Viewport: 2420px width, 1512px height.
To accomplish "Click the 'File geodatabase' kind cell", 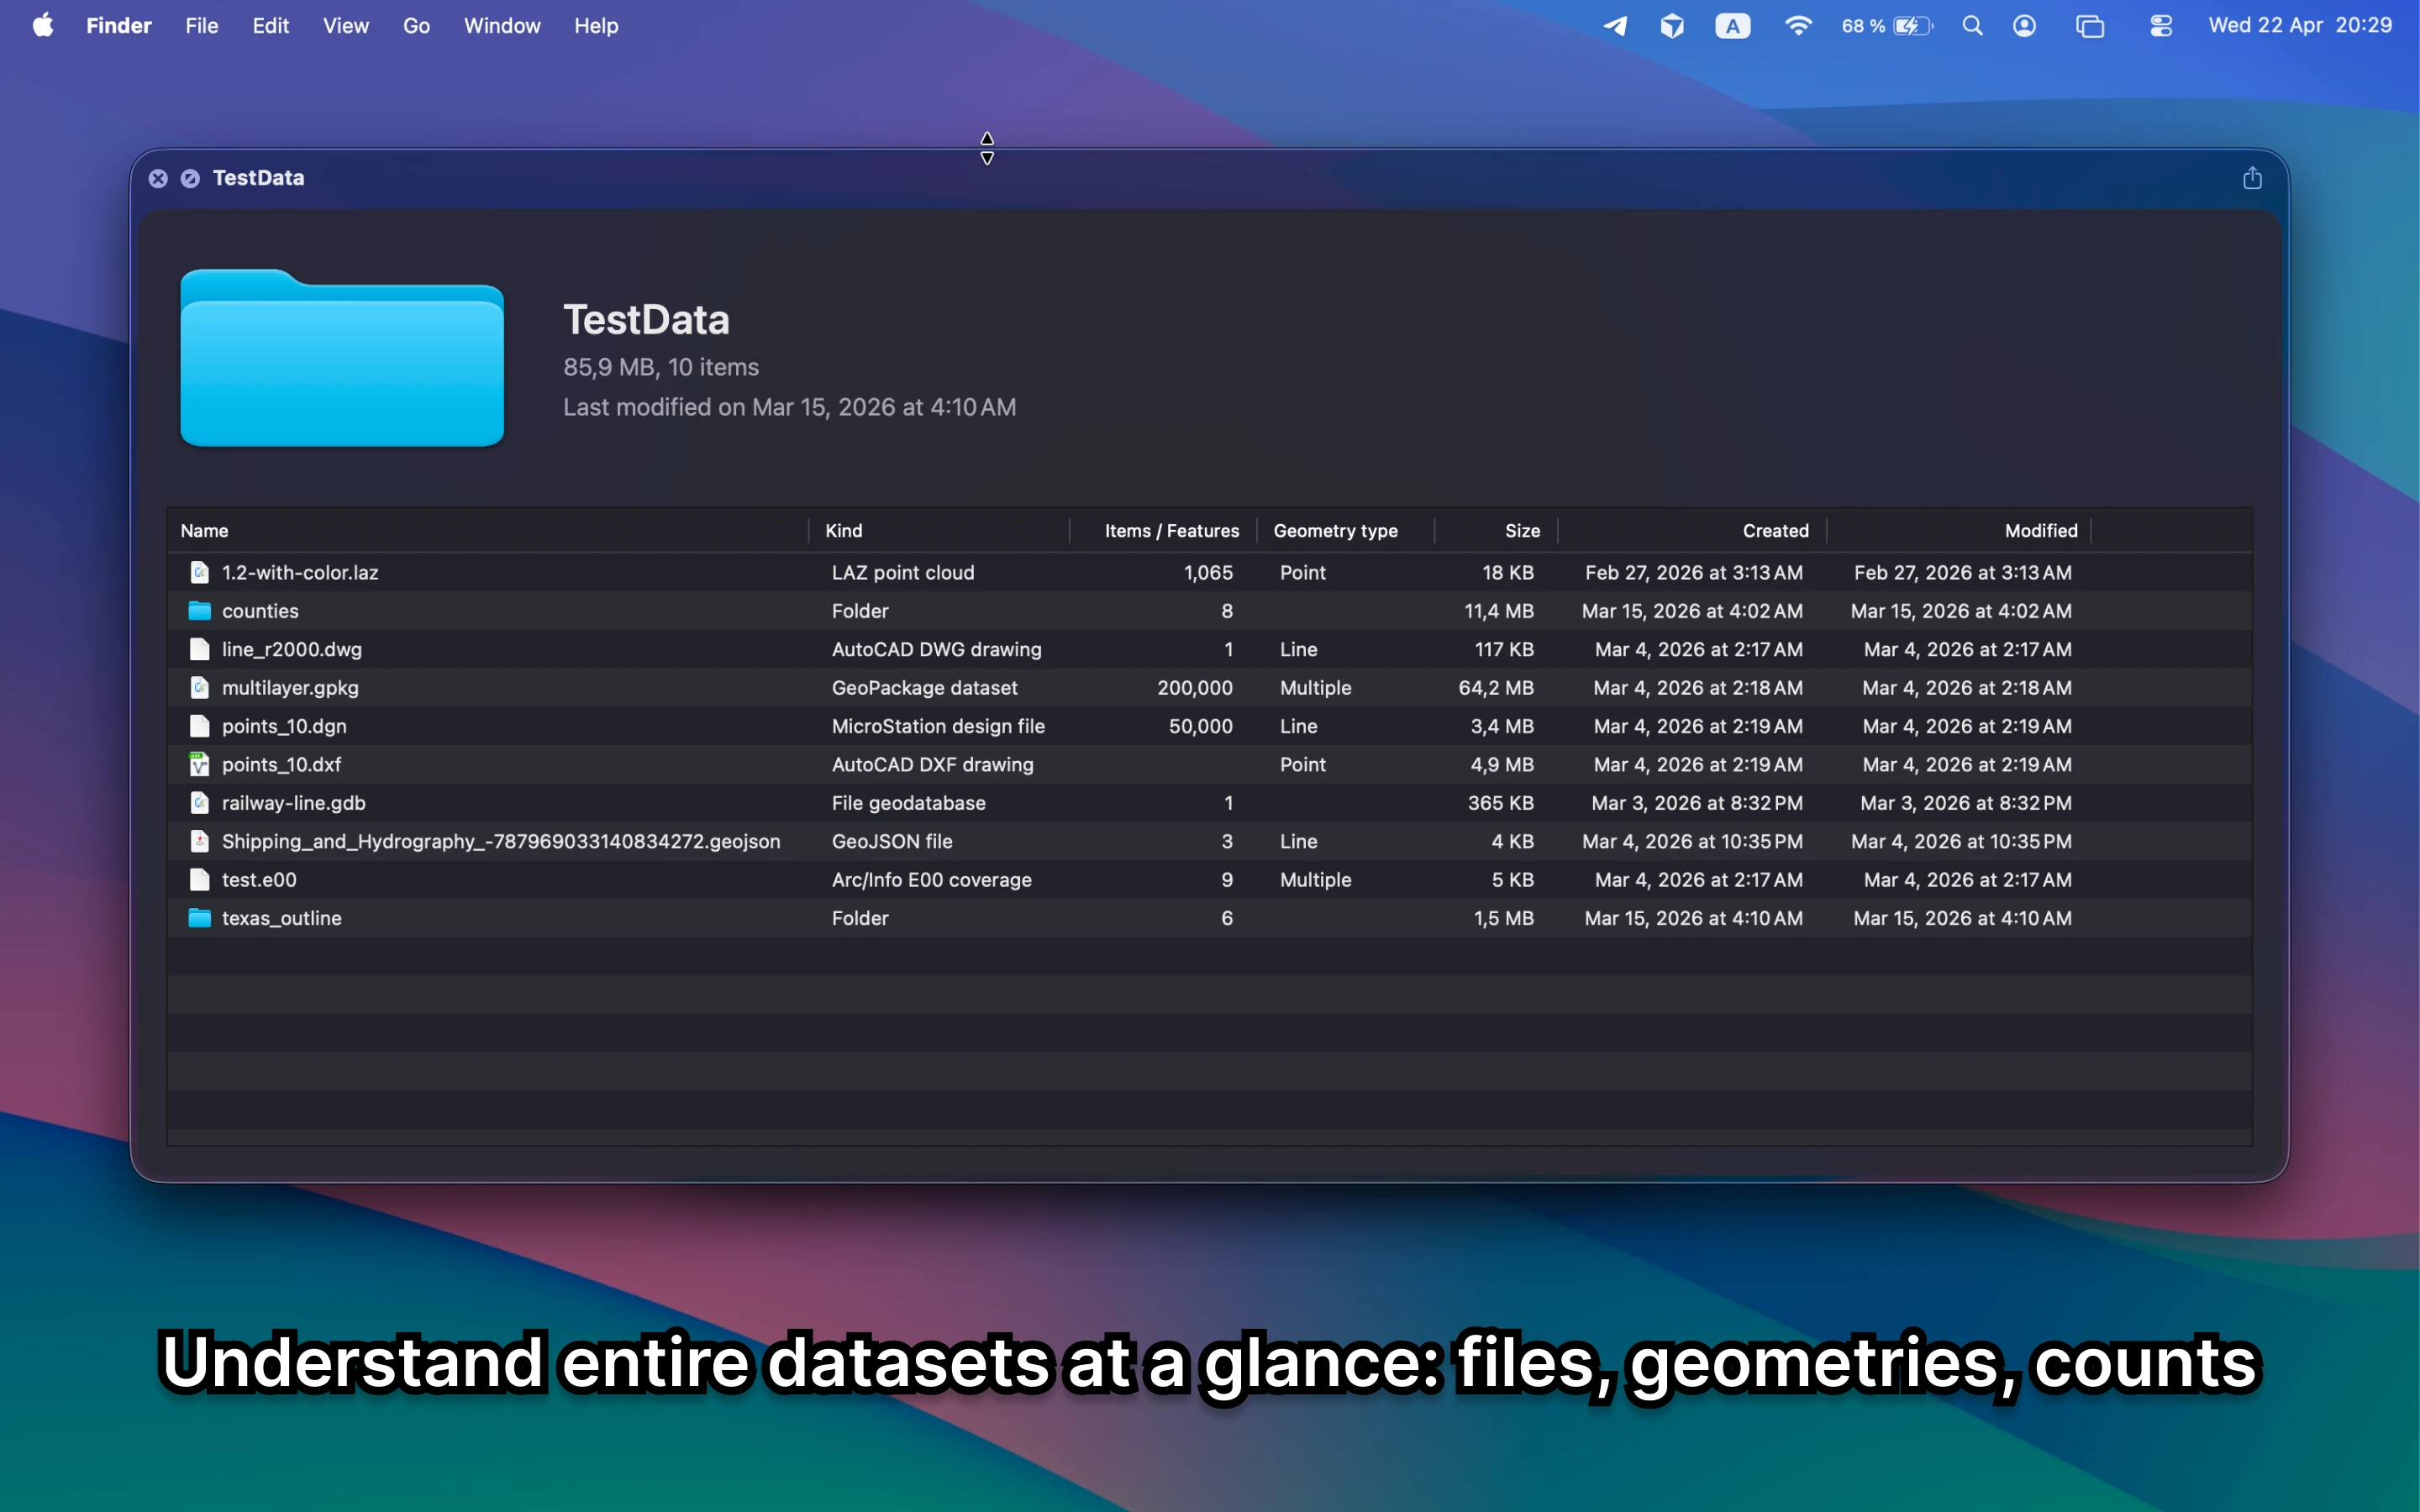I will click(909, 802).
